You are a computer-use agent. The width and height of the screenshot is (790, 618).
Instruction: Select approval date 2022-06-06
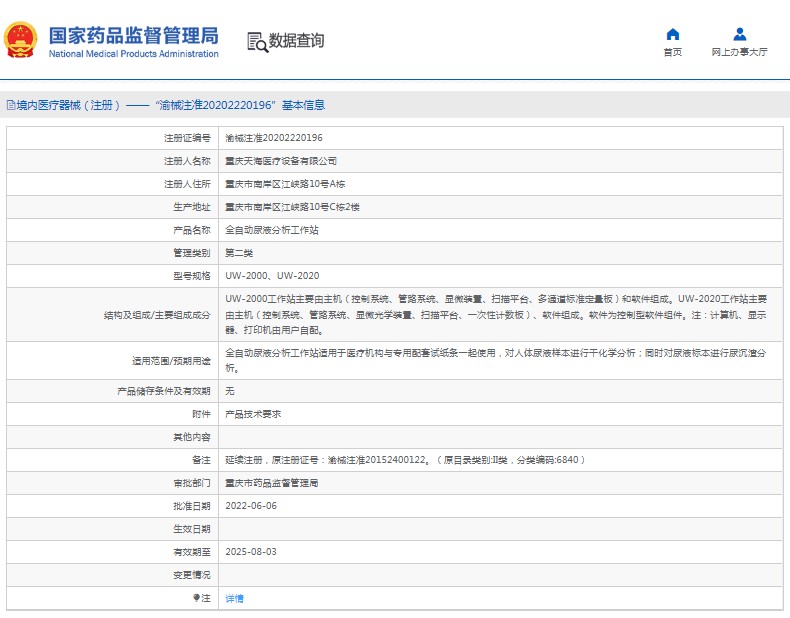[x=251, y=506]
